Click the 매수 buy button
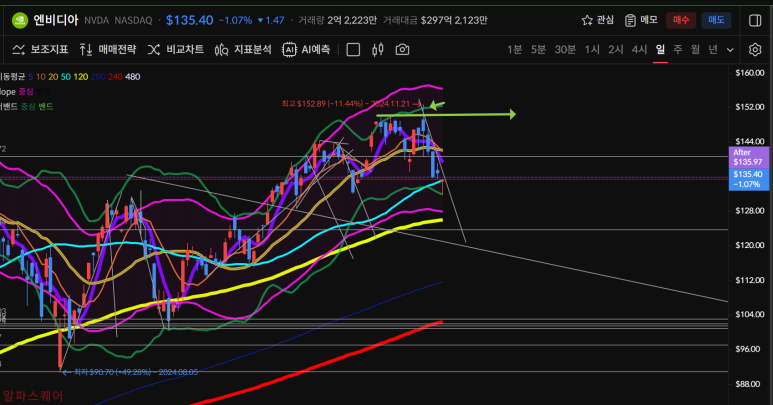773x405 pixels. coord(681,20)
